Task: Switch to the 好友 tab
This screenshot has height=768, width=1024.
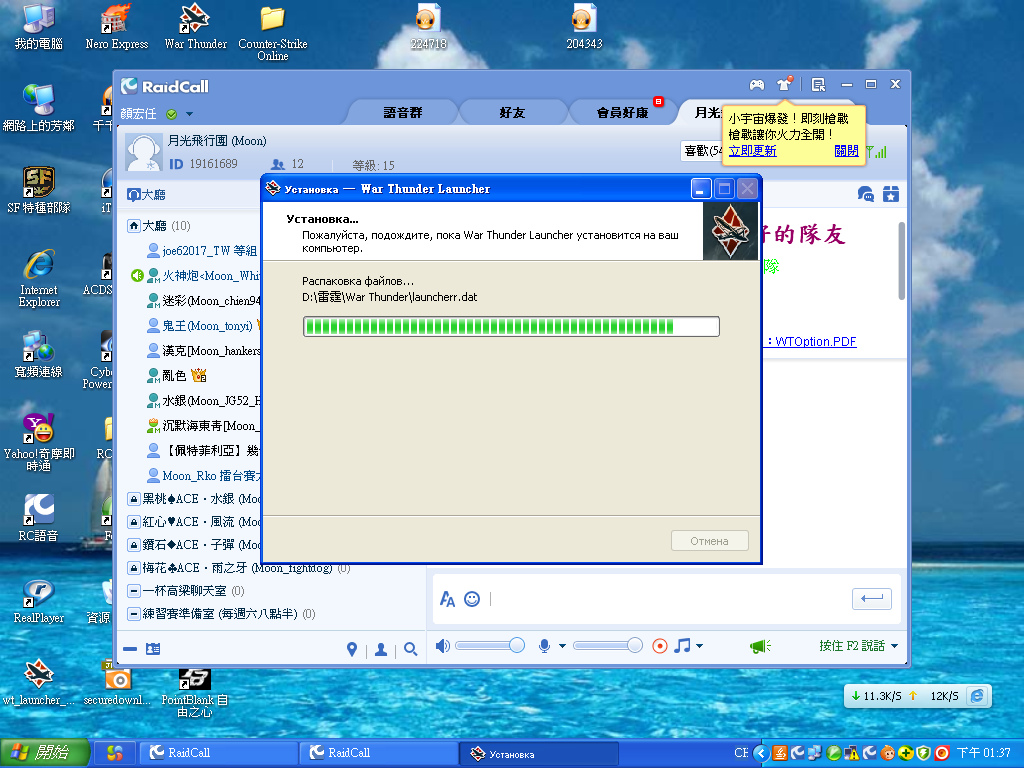Action: (512, 112)
